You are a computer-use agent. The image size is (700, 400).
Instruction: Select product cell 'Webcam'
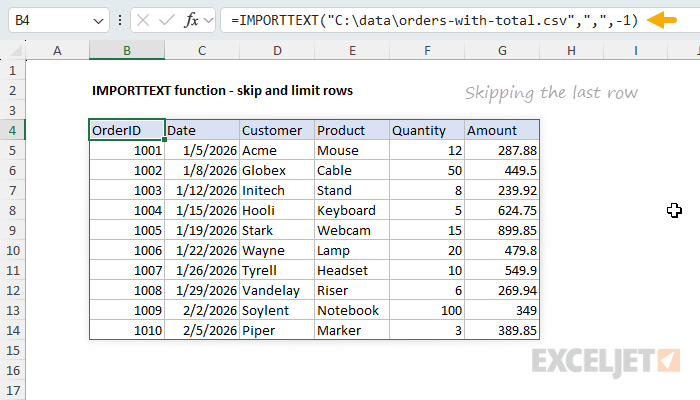pos(352,230)
